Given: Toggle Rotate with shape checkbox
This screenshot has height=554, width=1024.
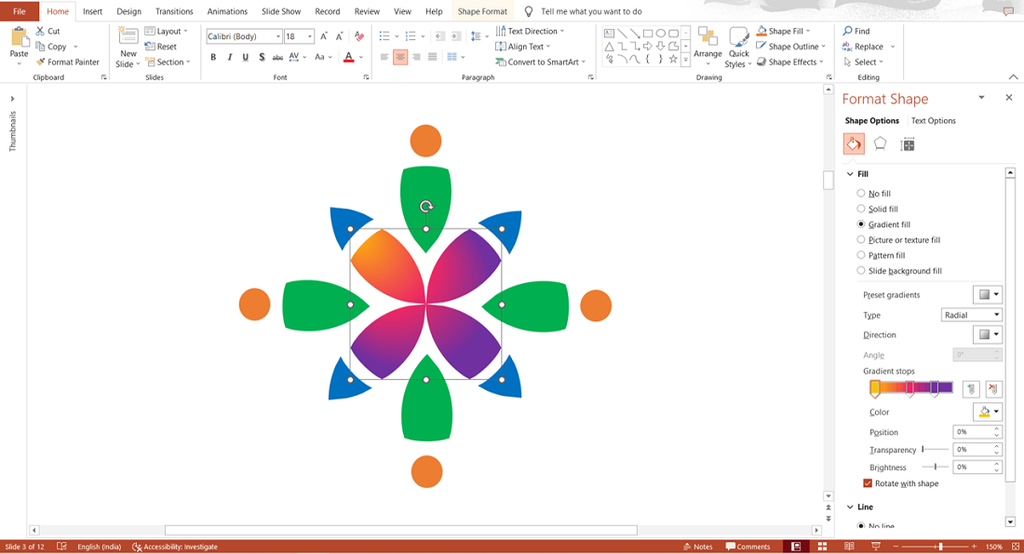Looking at the screenshot, I should 868,483.
